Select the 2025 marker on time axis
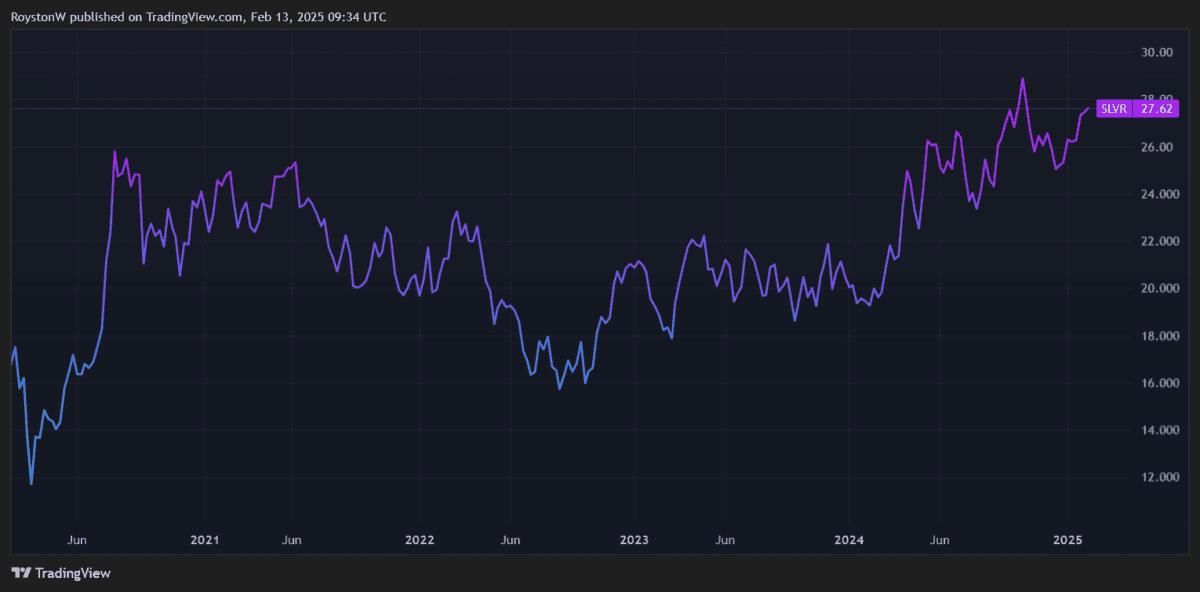1200x592 pixels. [1068, 540]
